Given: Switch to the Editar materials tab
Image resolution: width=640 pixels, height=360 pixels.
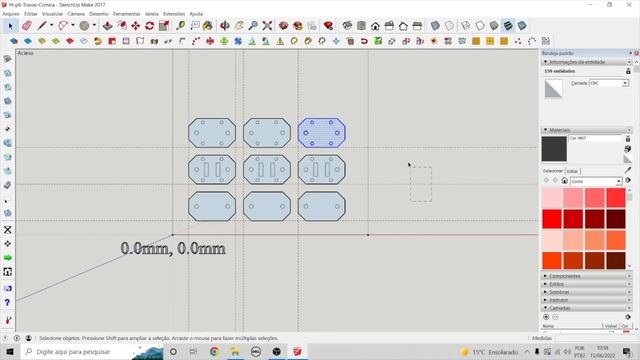Looking at the screenshot, I should [572, 171].
